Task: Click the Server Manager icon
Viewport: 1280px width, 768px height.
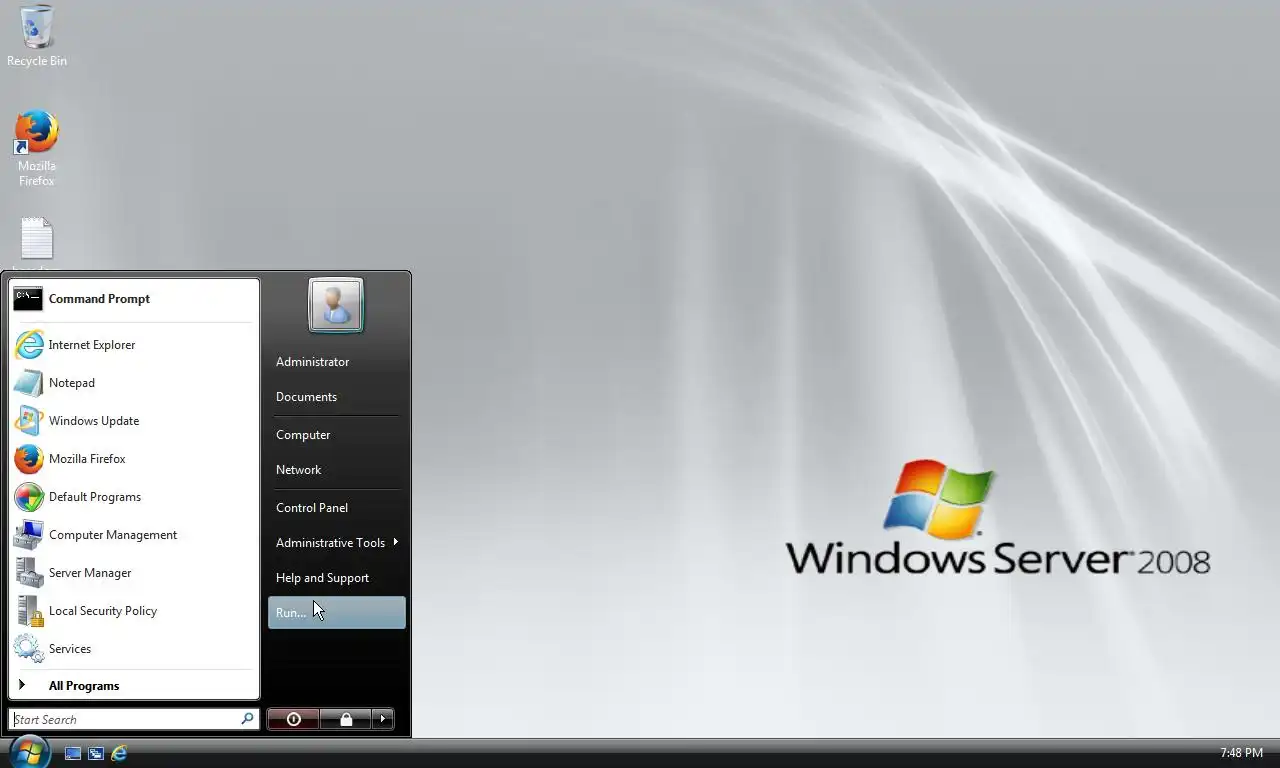Action: pyautogui.click(x=29, y=573)
